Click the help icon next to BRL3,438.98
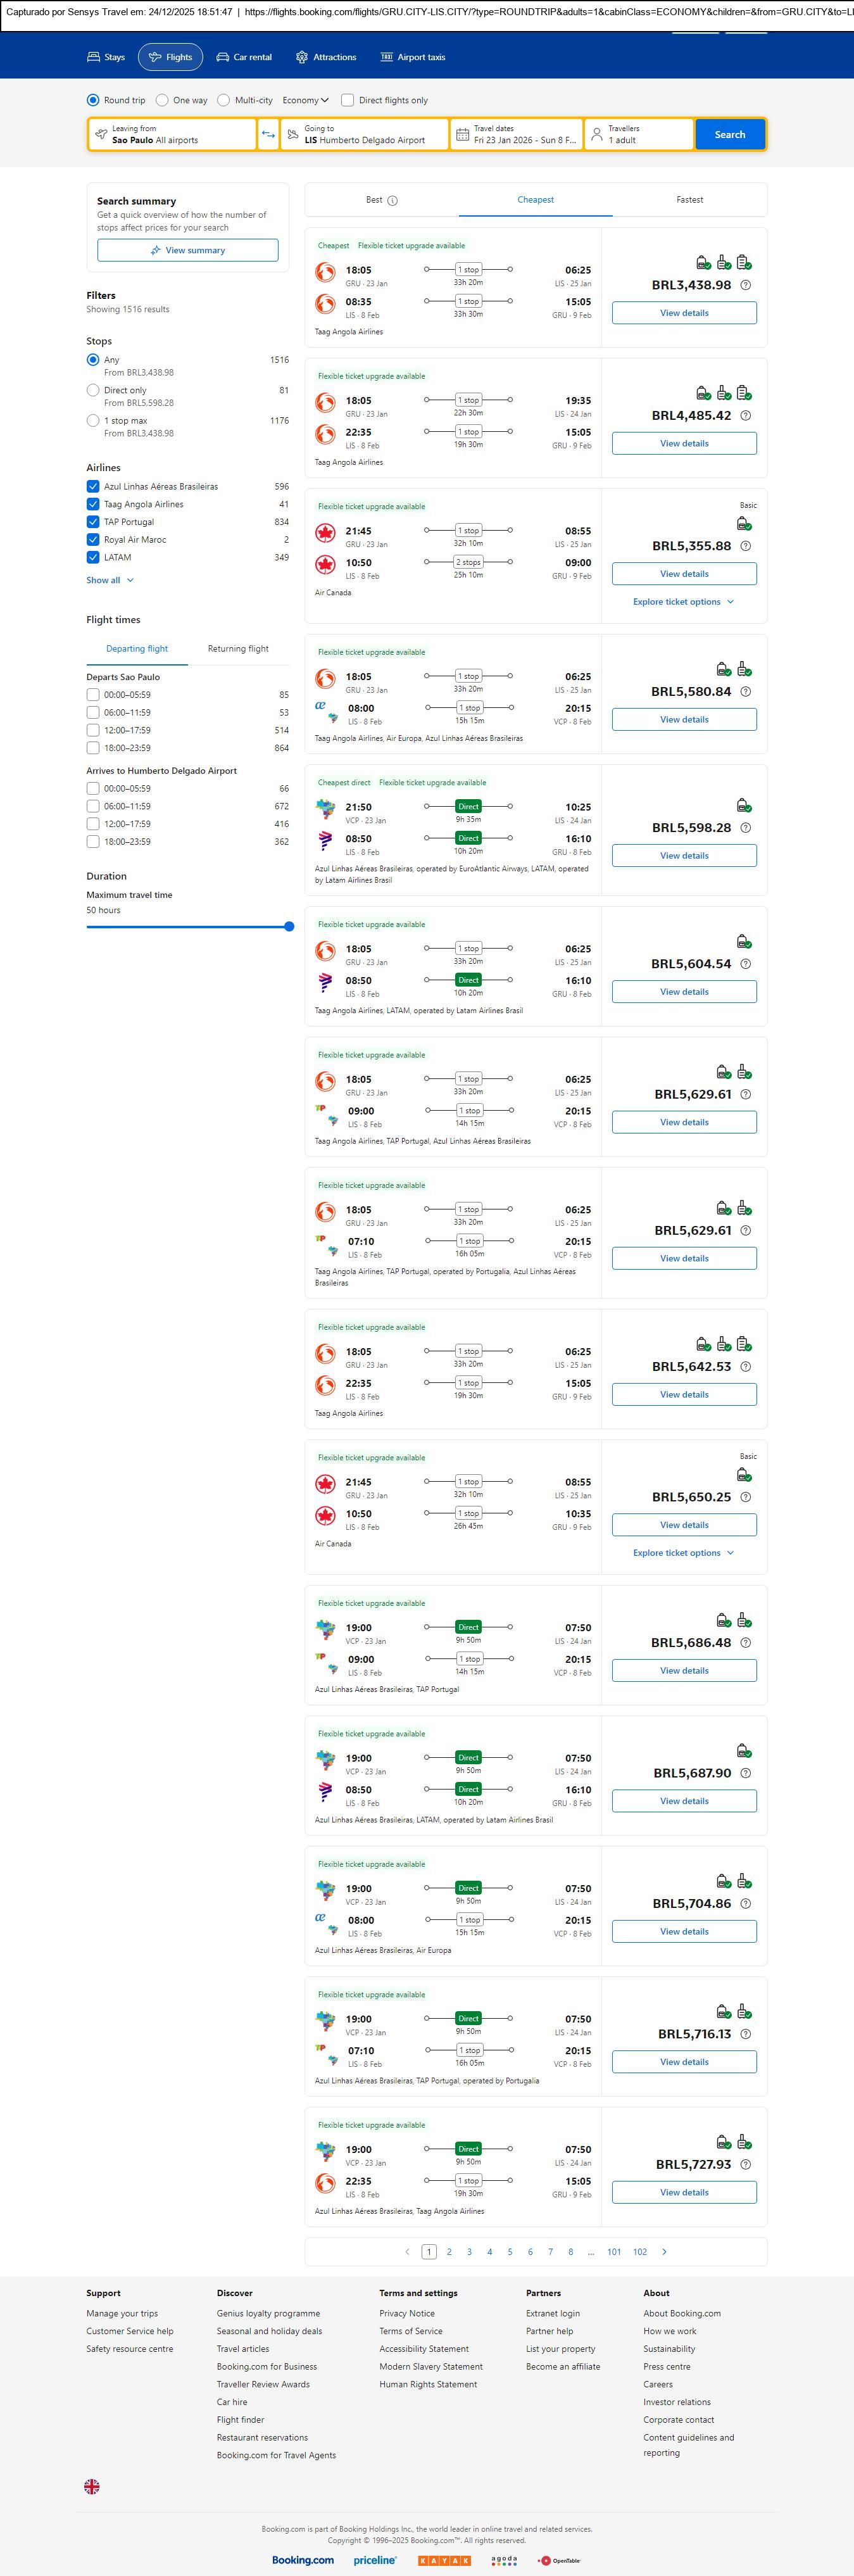This screenshot has width=854, height=2576. coord(745,286)
